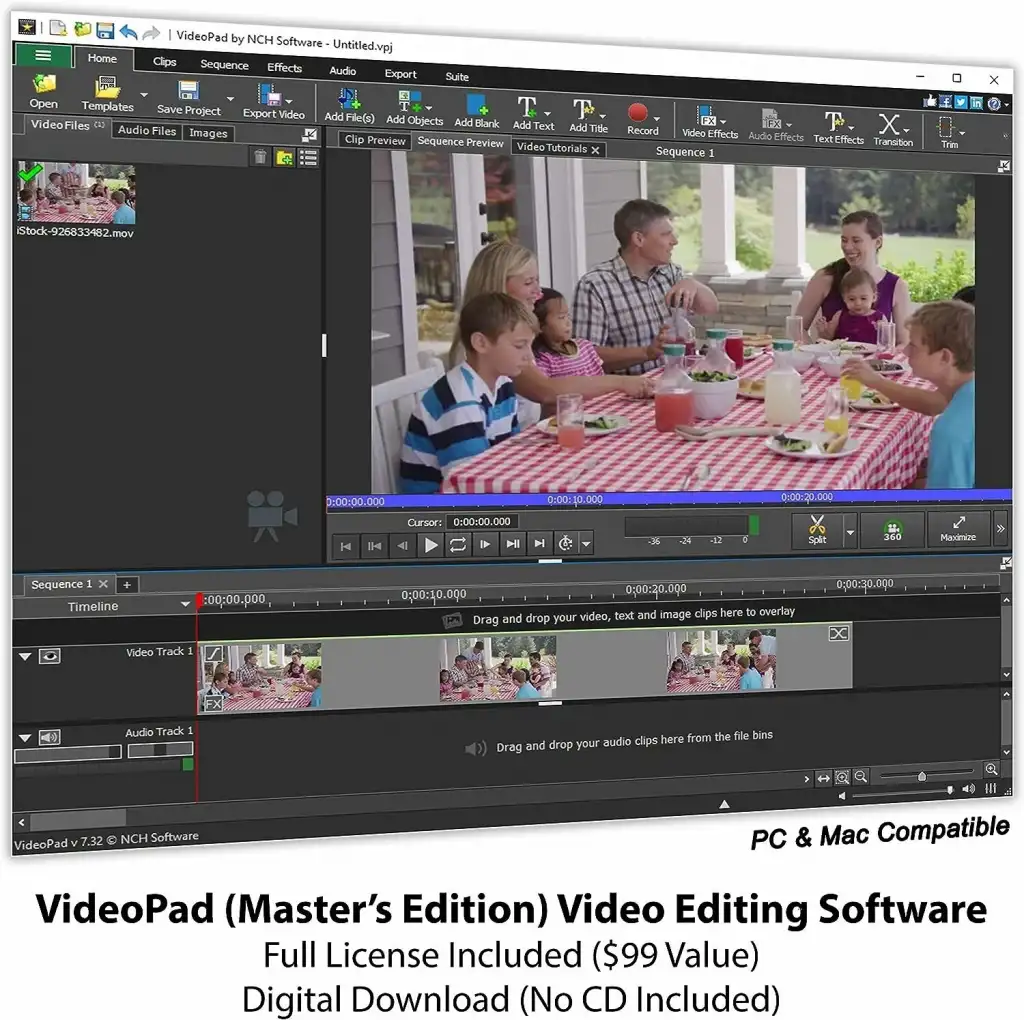Open the Record dropdown arrow
Viewport: 1024px width, 1020px height.
point(656,119)
